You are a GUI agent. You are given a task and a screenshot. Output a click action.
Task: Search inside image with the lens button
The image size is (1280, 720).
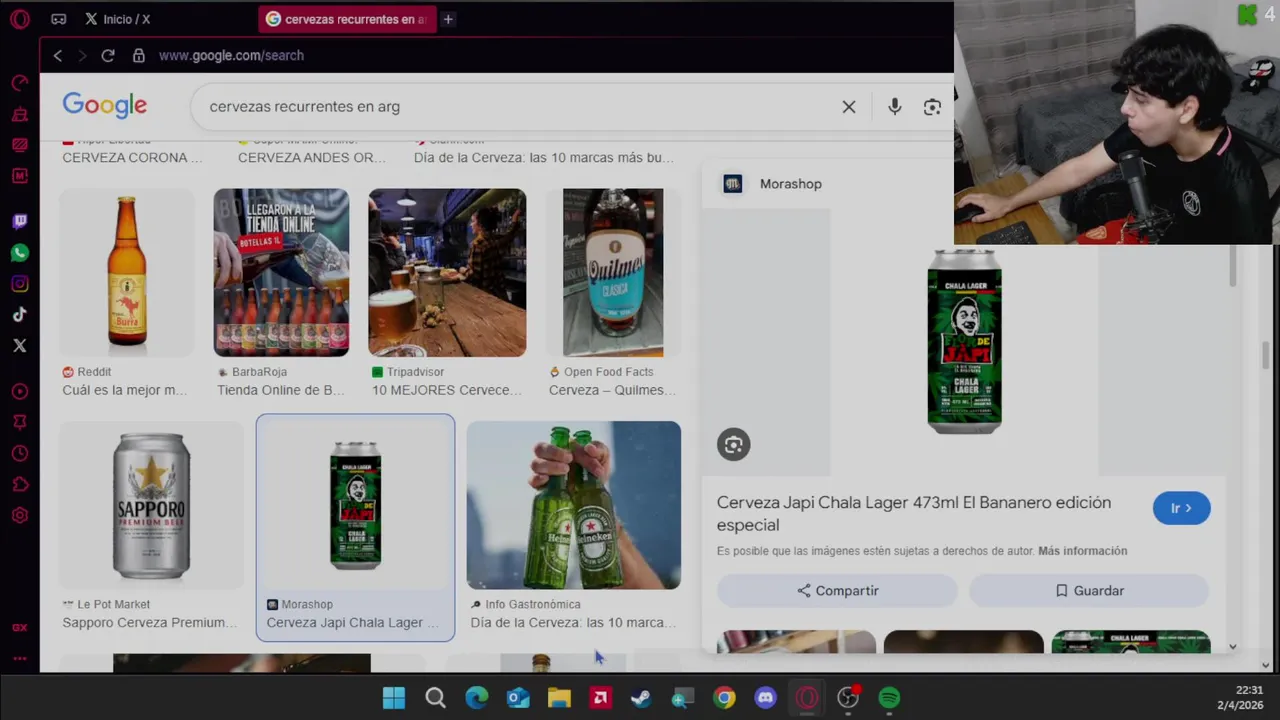tap(734, 445)
